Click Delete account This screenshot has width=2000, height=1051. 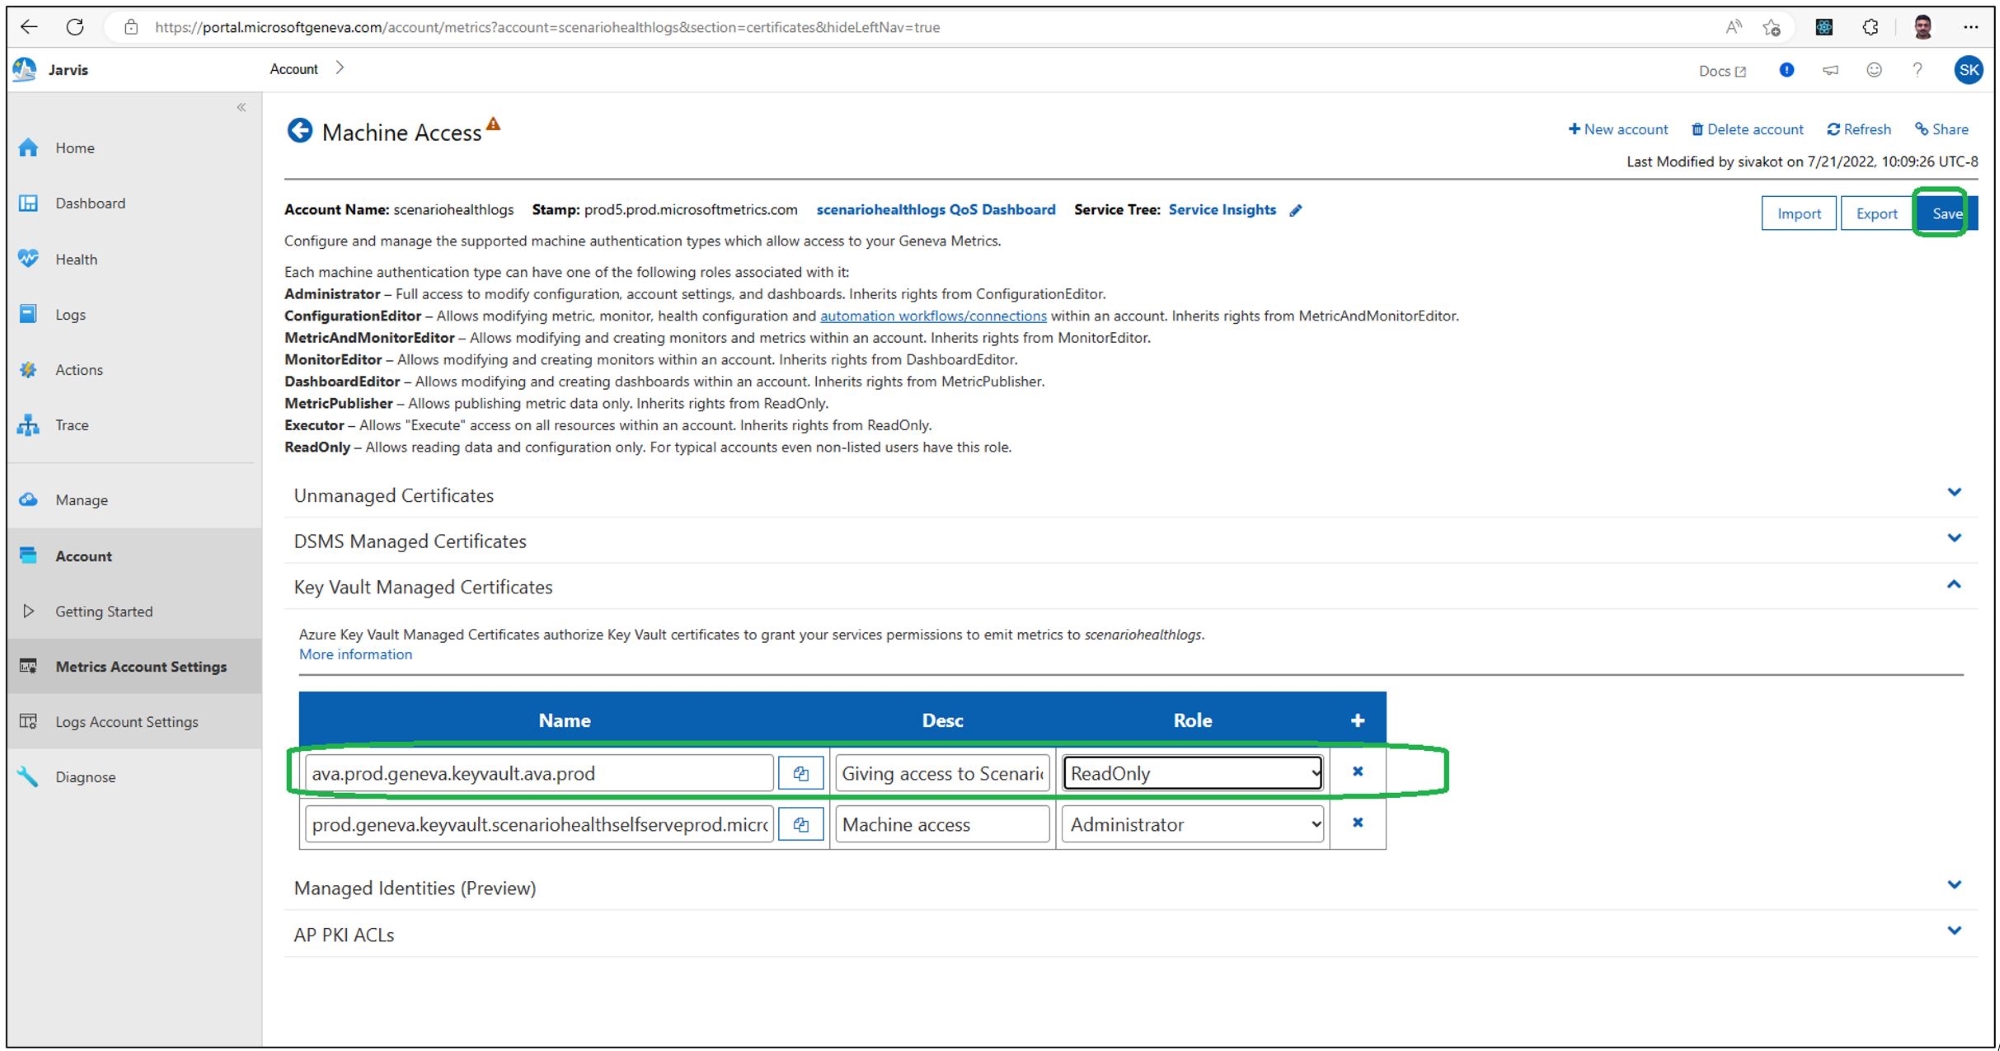point(1747,129)
